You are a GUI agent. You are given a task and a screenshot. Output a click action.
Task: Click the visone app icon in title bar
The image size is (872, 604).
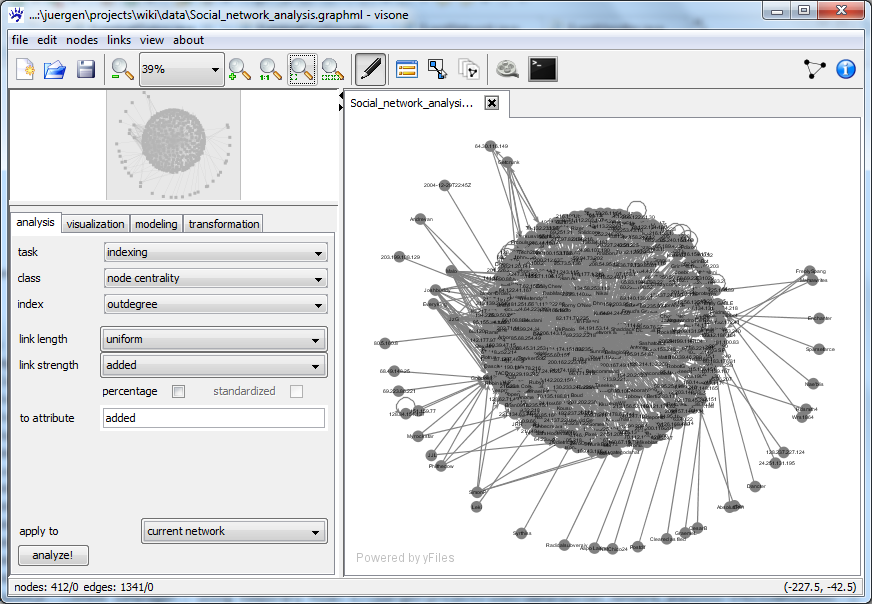click(x=17, y=14)
